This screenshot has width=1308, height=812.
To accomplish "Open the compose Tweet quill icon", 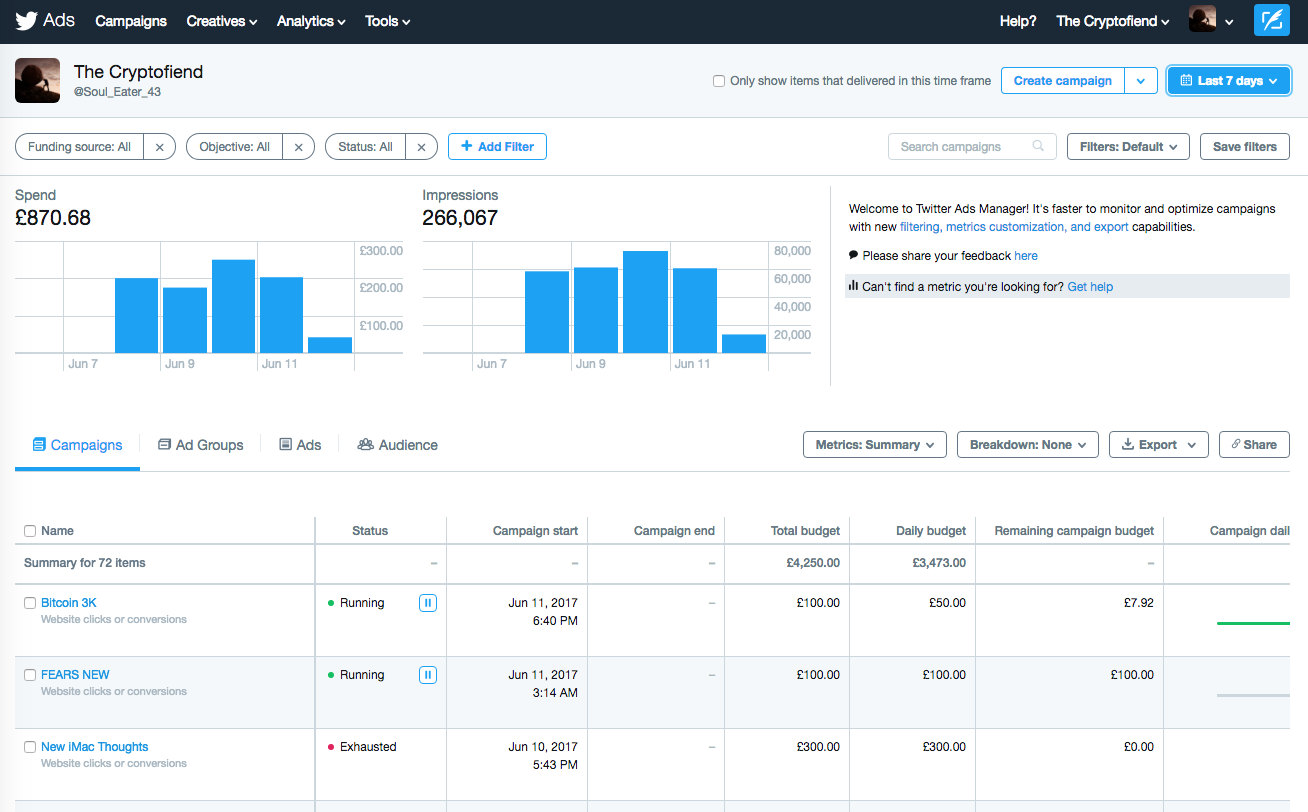I will tap(1272, 21).
